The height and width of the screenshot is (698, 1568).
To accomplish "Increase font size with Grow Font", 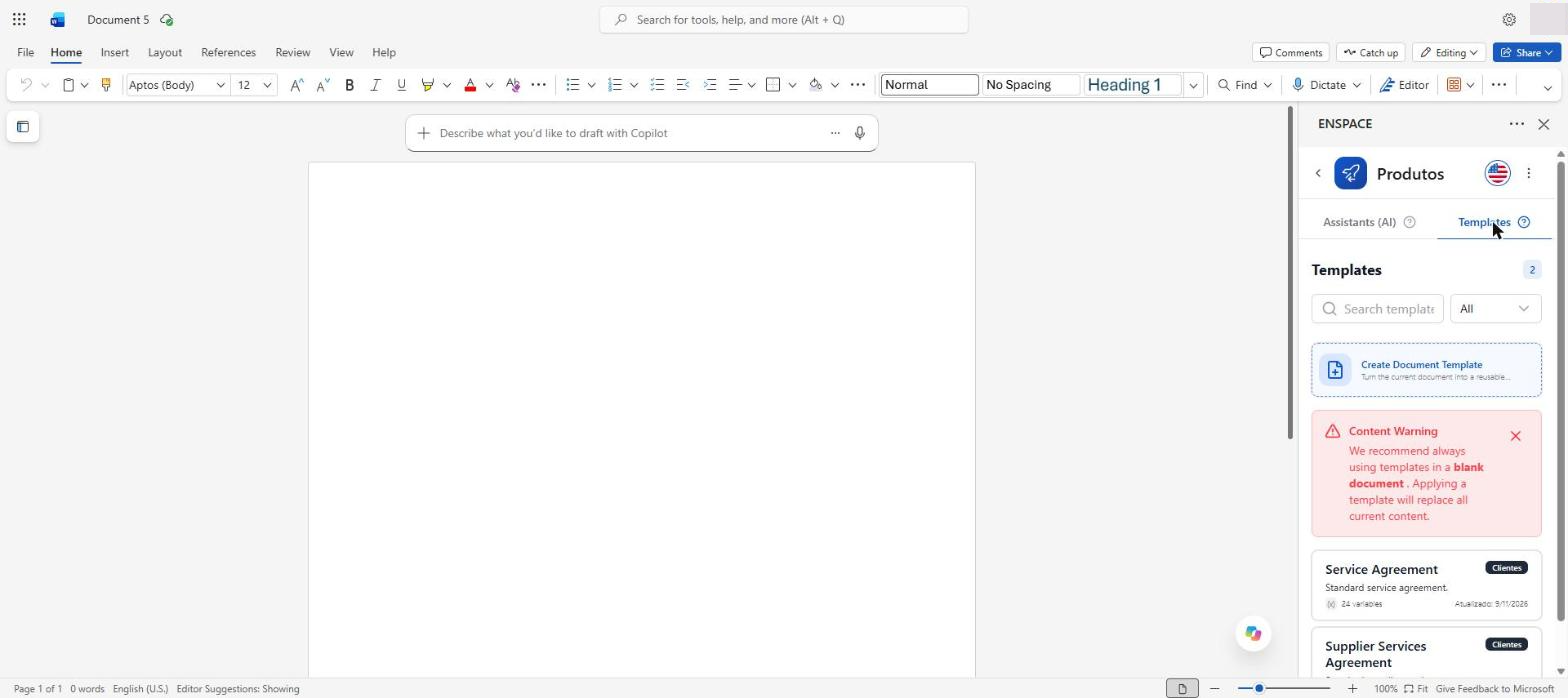I will (296, 85).
